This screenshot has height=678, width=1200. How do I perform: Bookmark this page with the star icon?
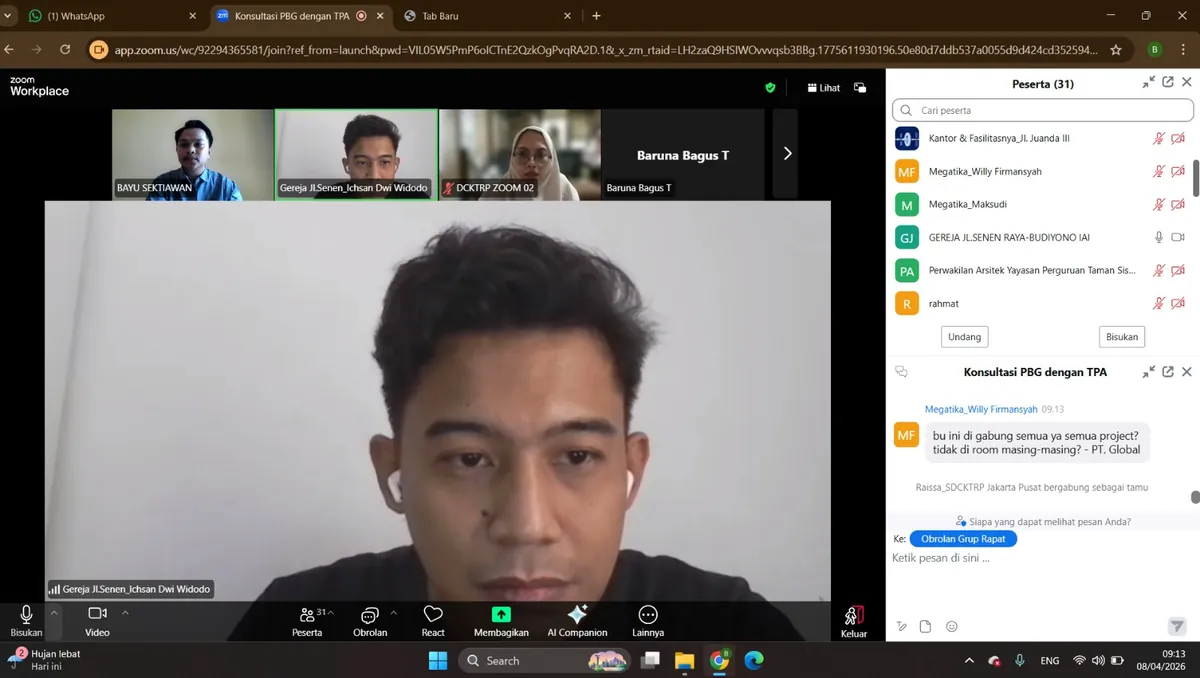coord(1116,49)
